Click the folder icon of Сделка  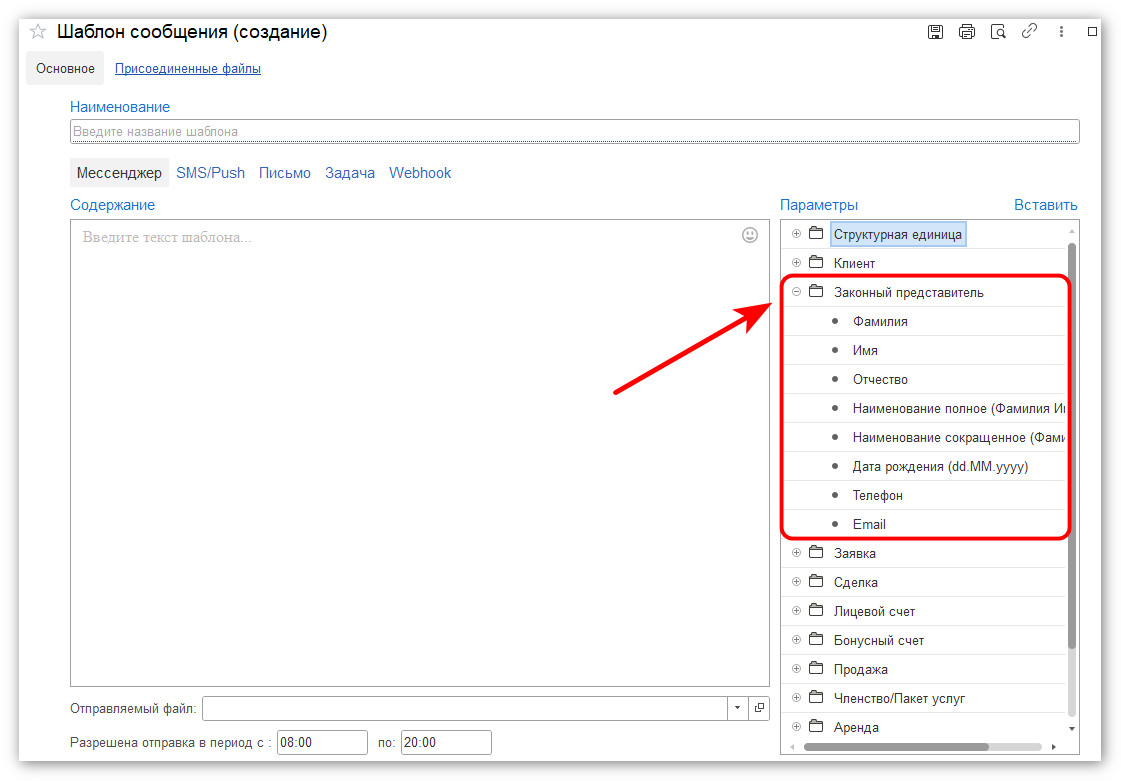click(x=816, y=581)
